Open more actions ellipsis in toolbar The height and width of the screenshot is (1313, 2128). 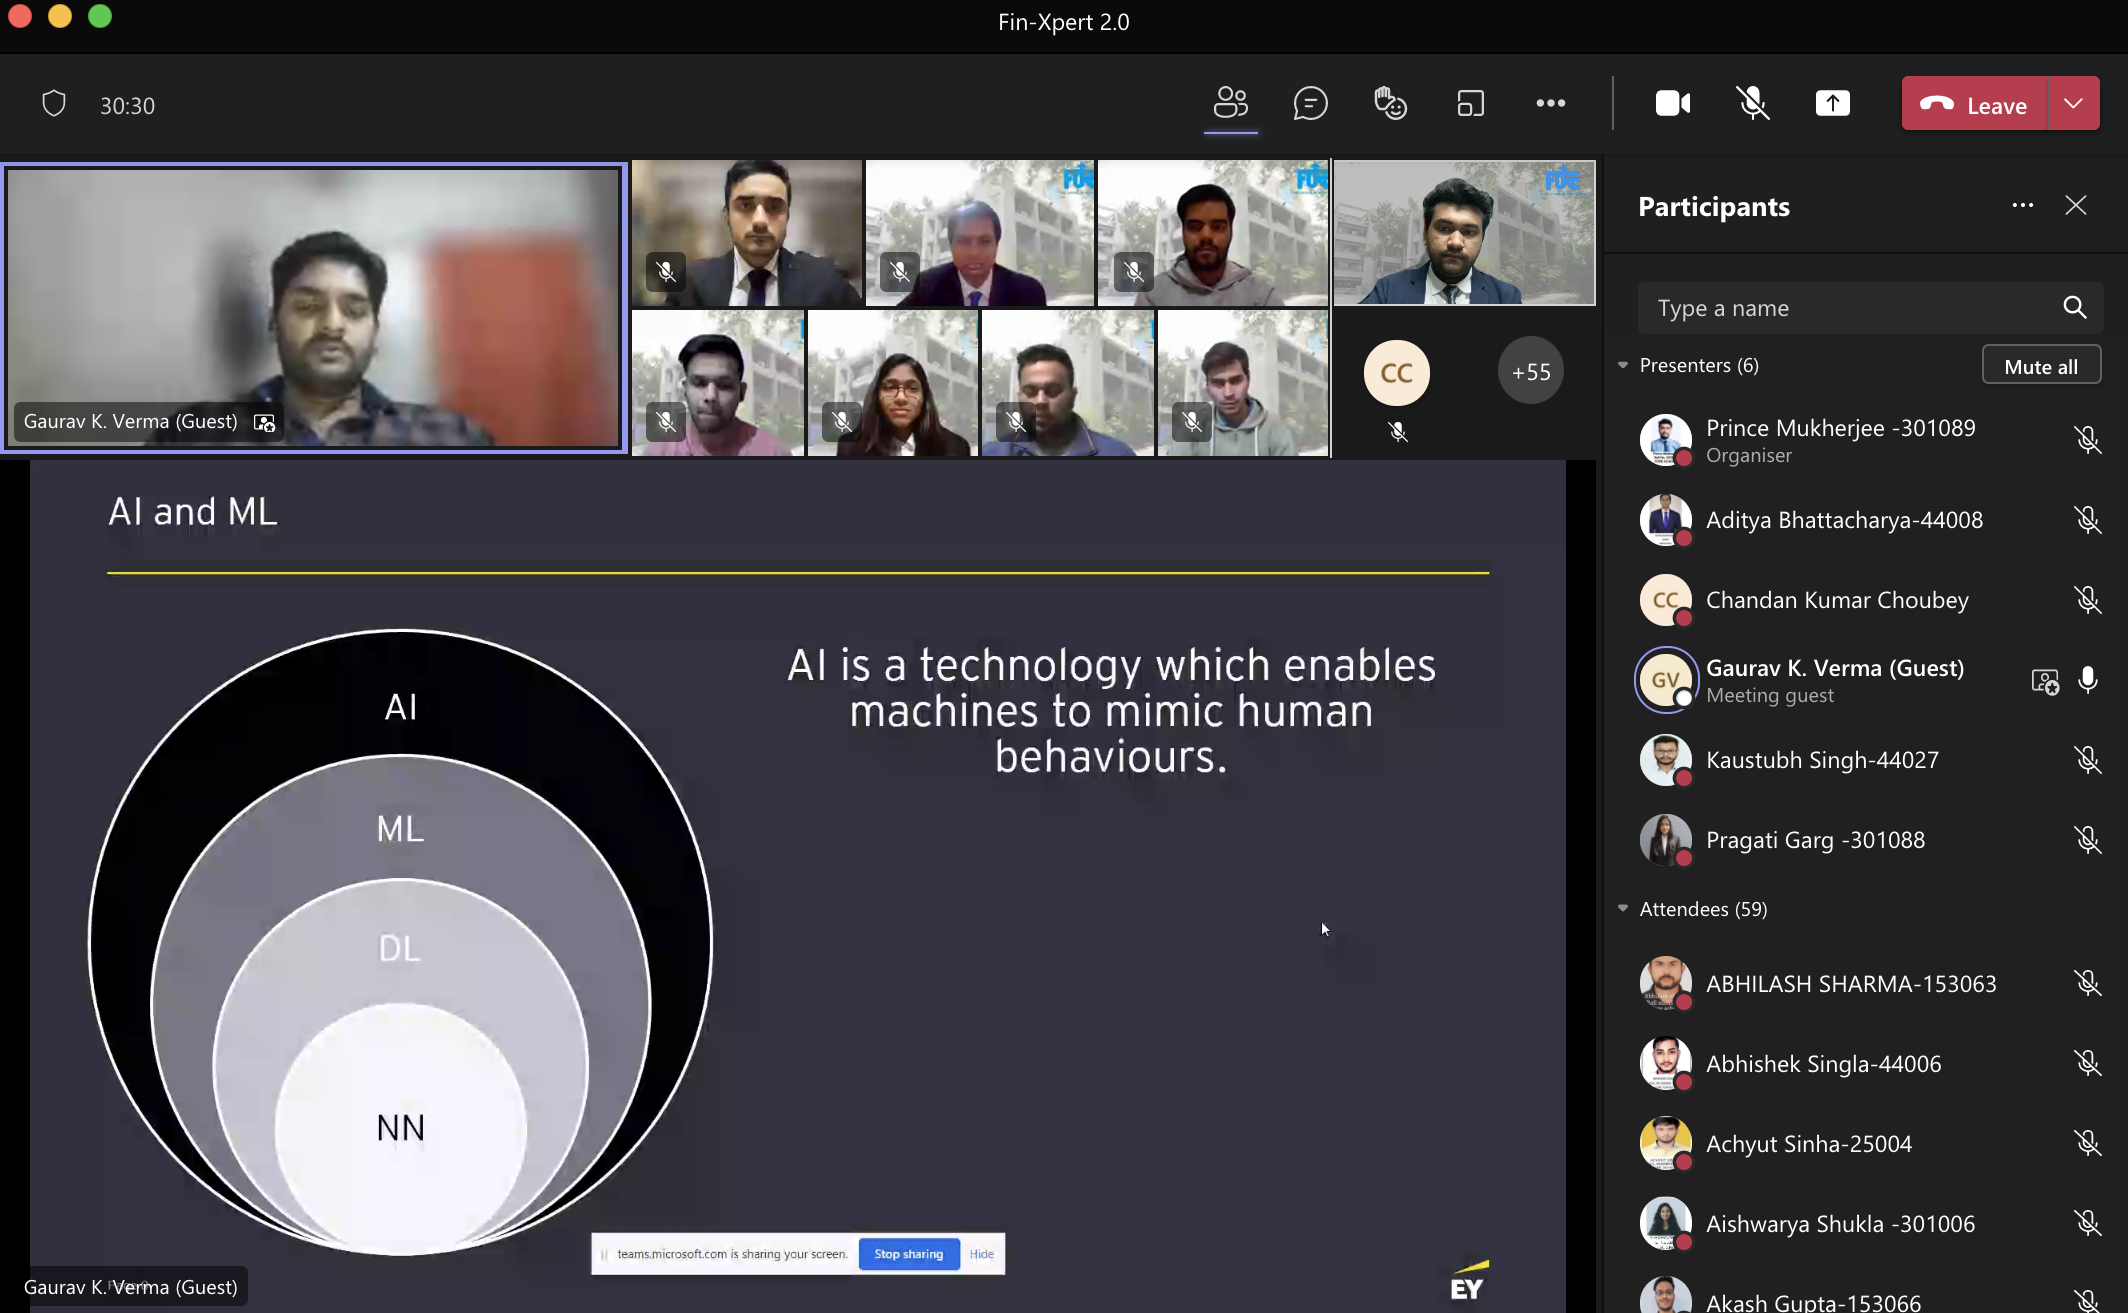pos(1551,103)
